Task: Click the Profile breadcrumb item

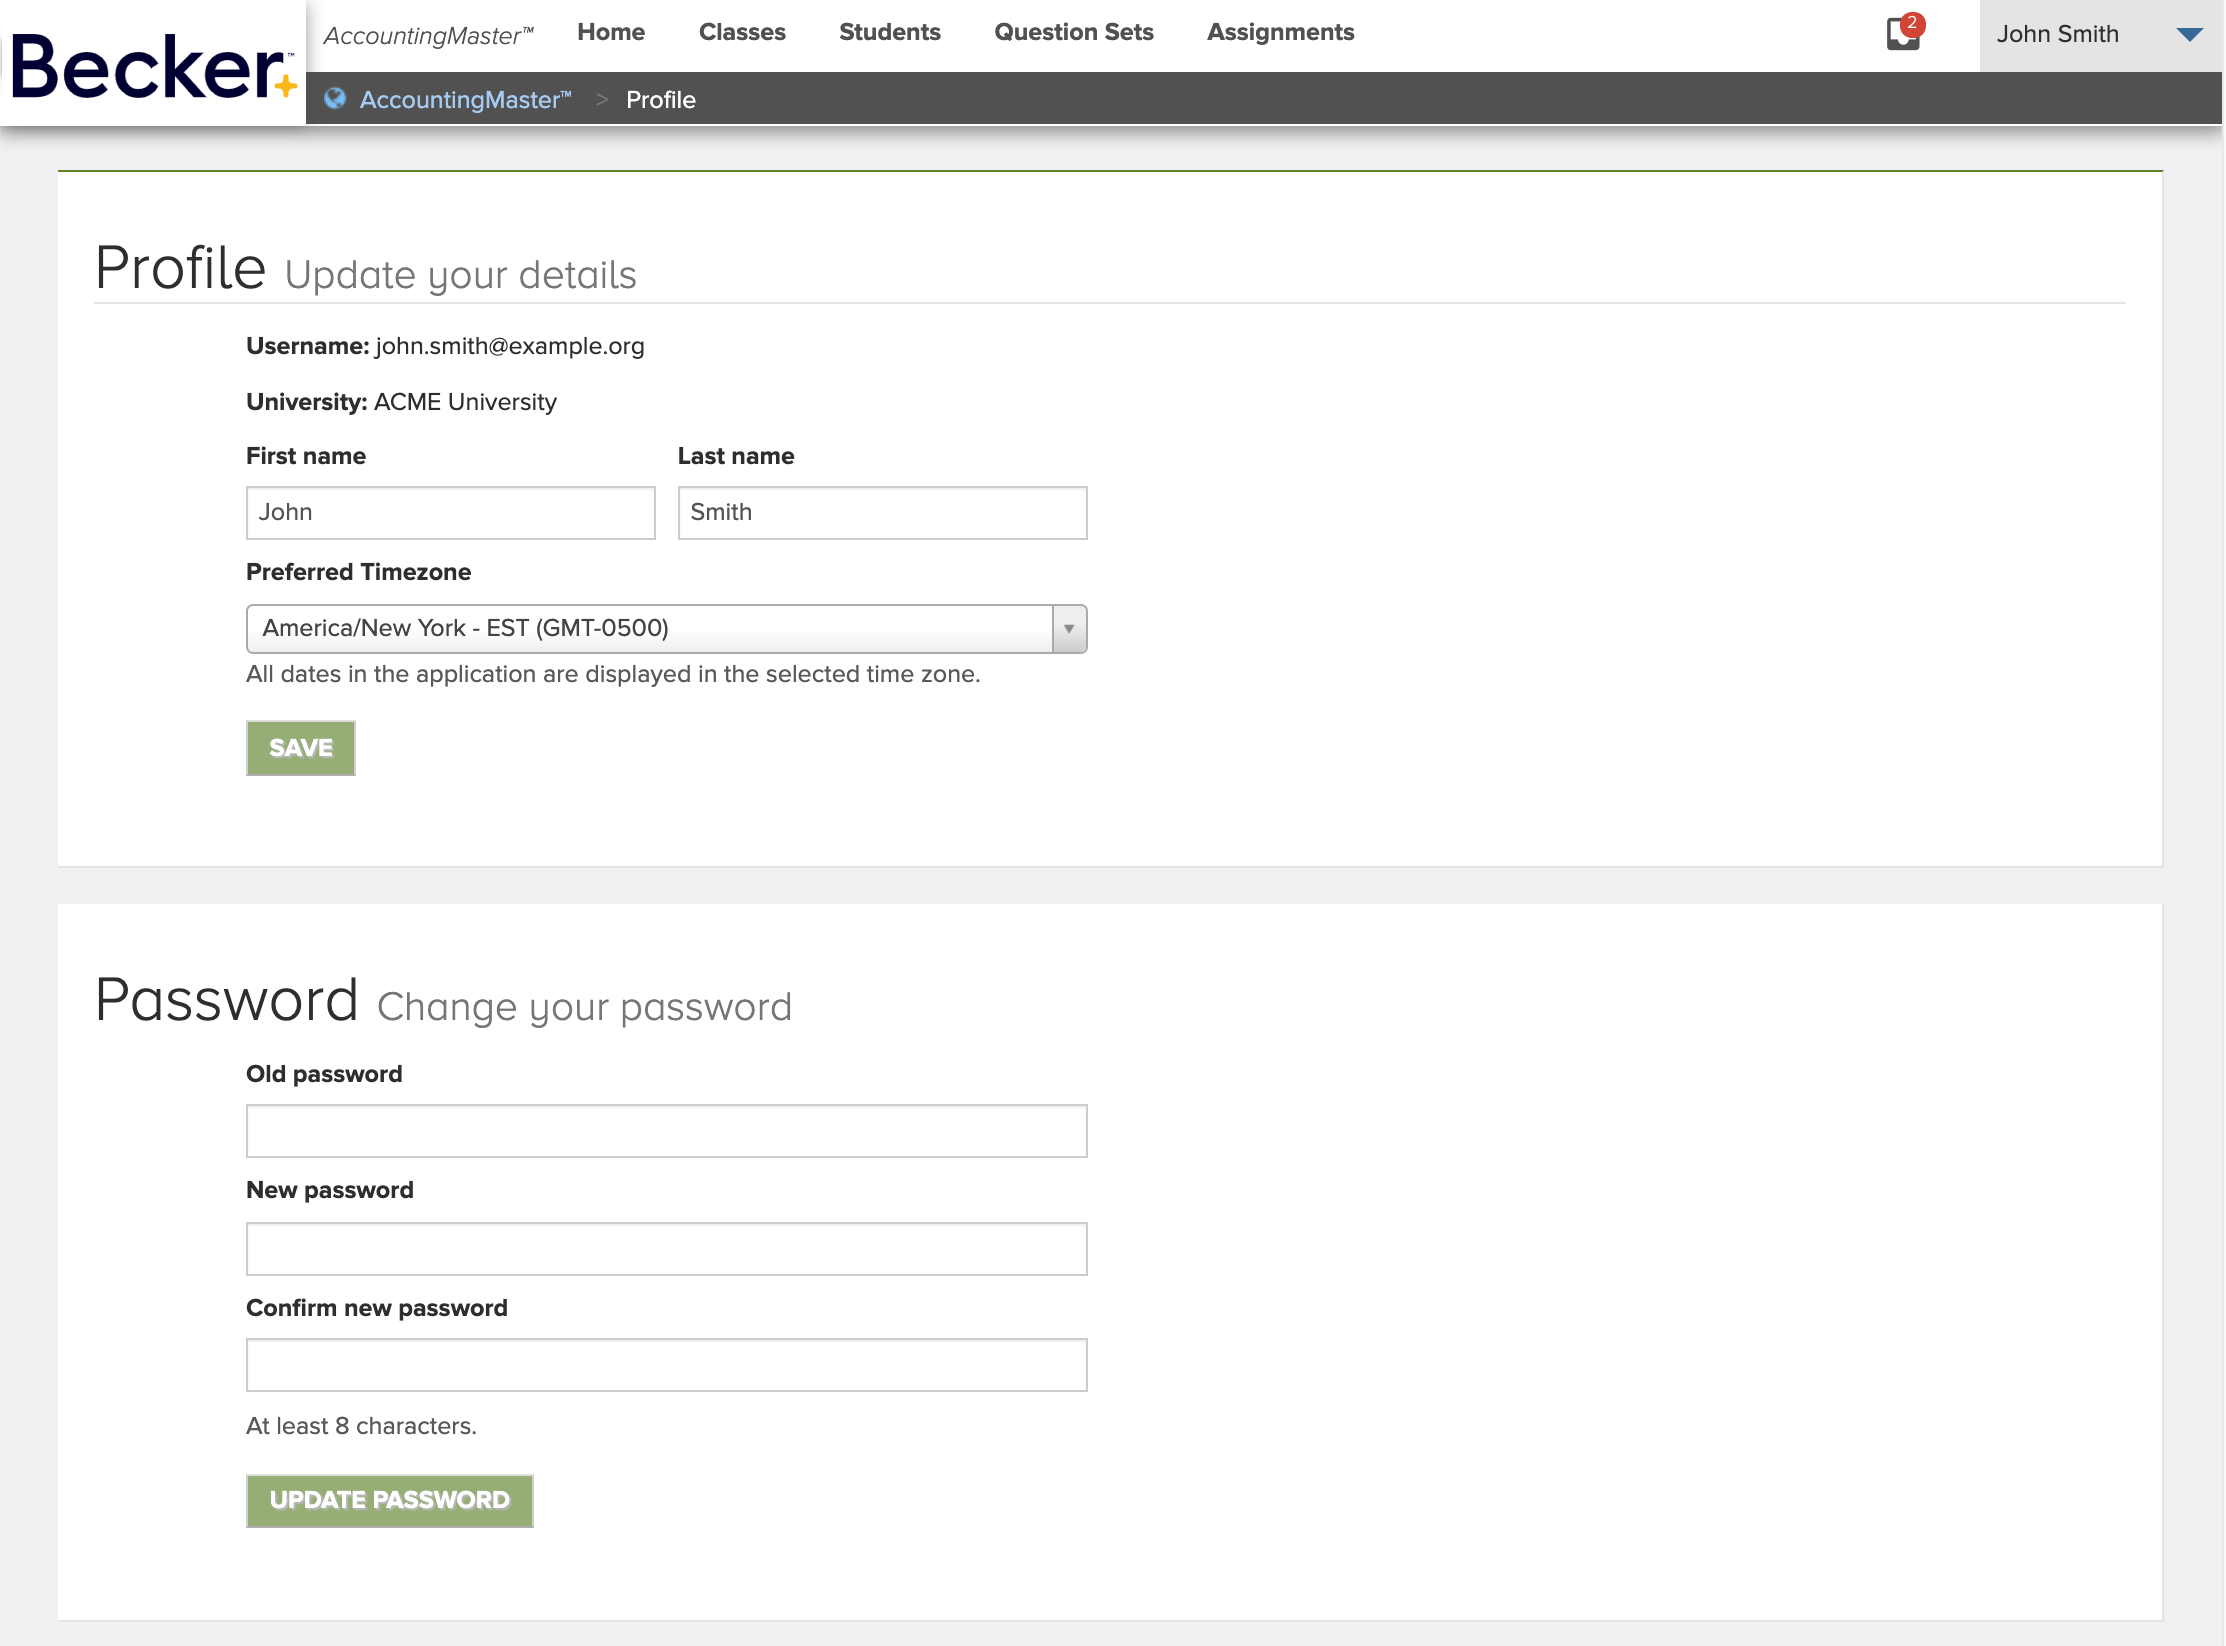Action: (661, 99)
